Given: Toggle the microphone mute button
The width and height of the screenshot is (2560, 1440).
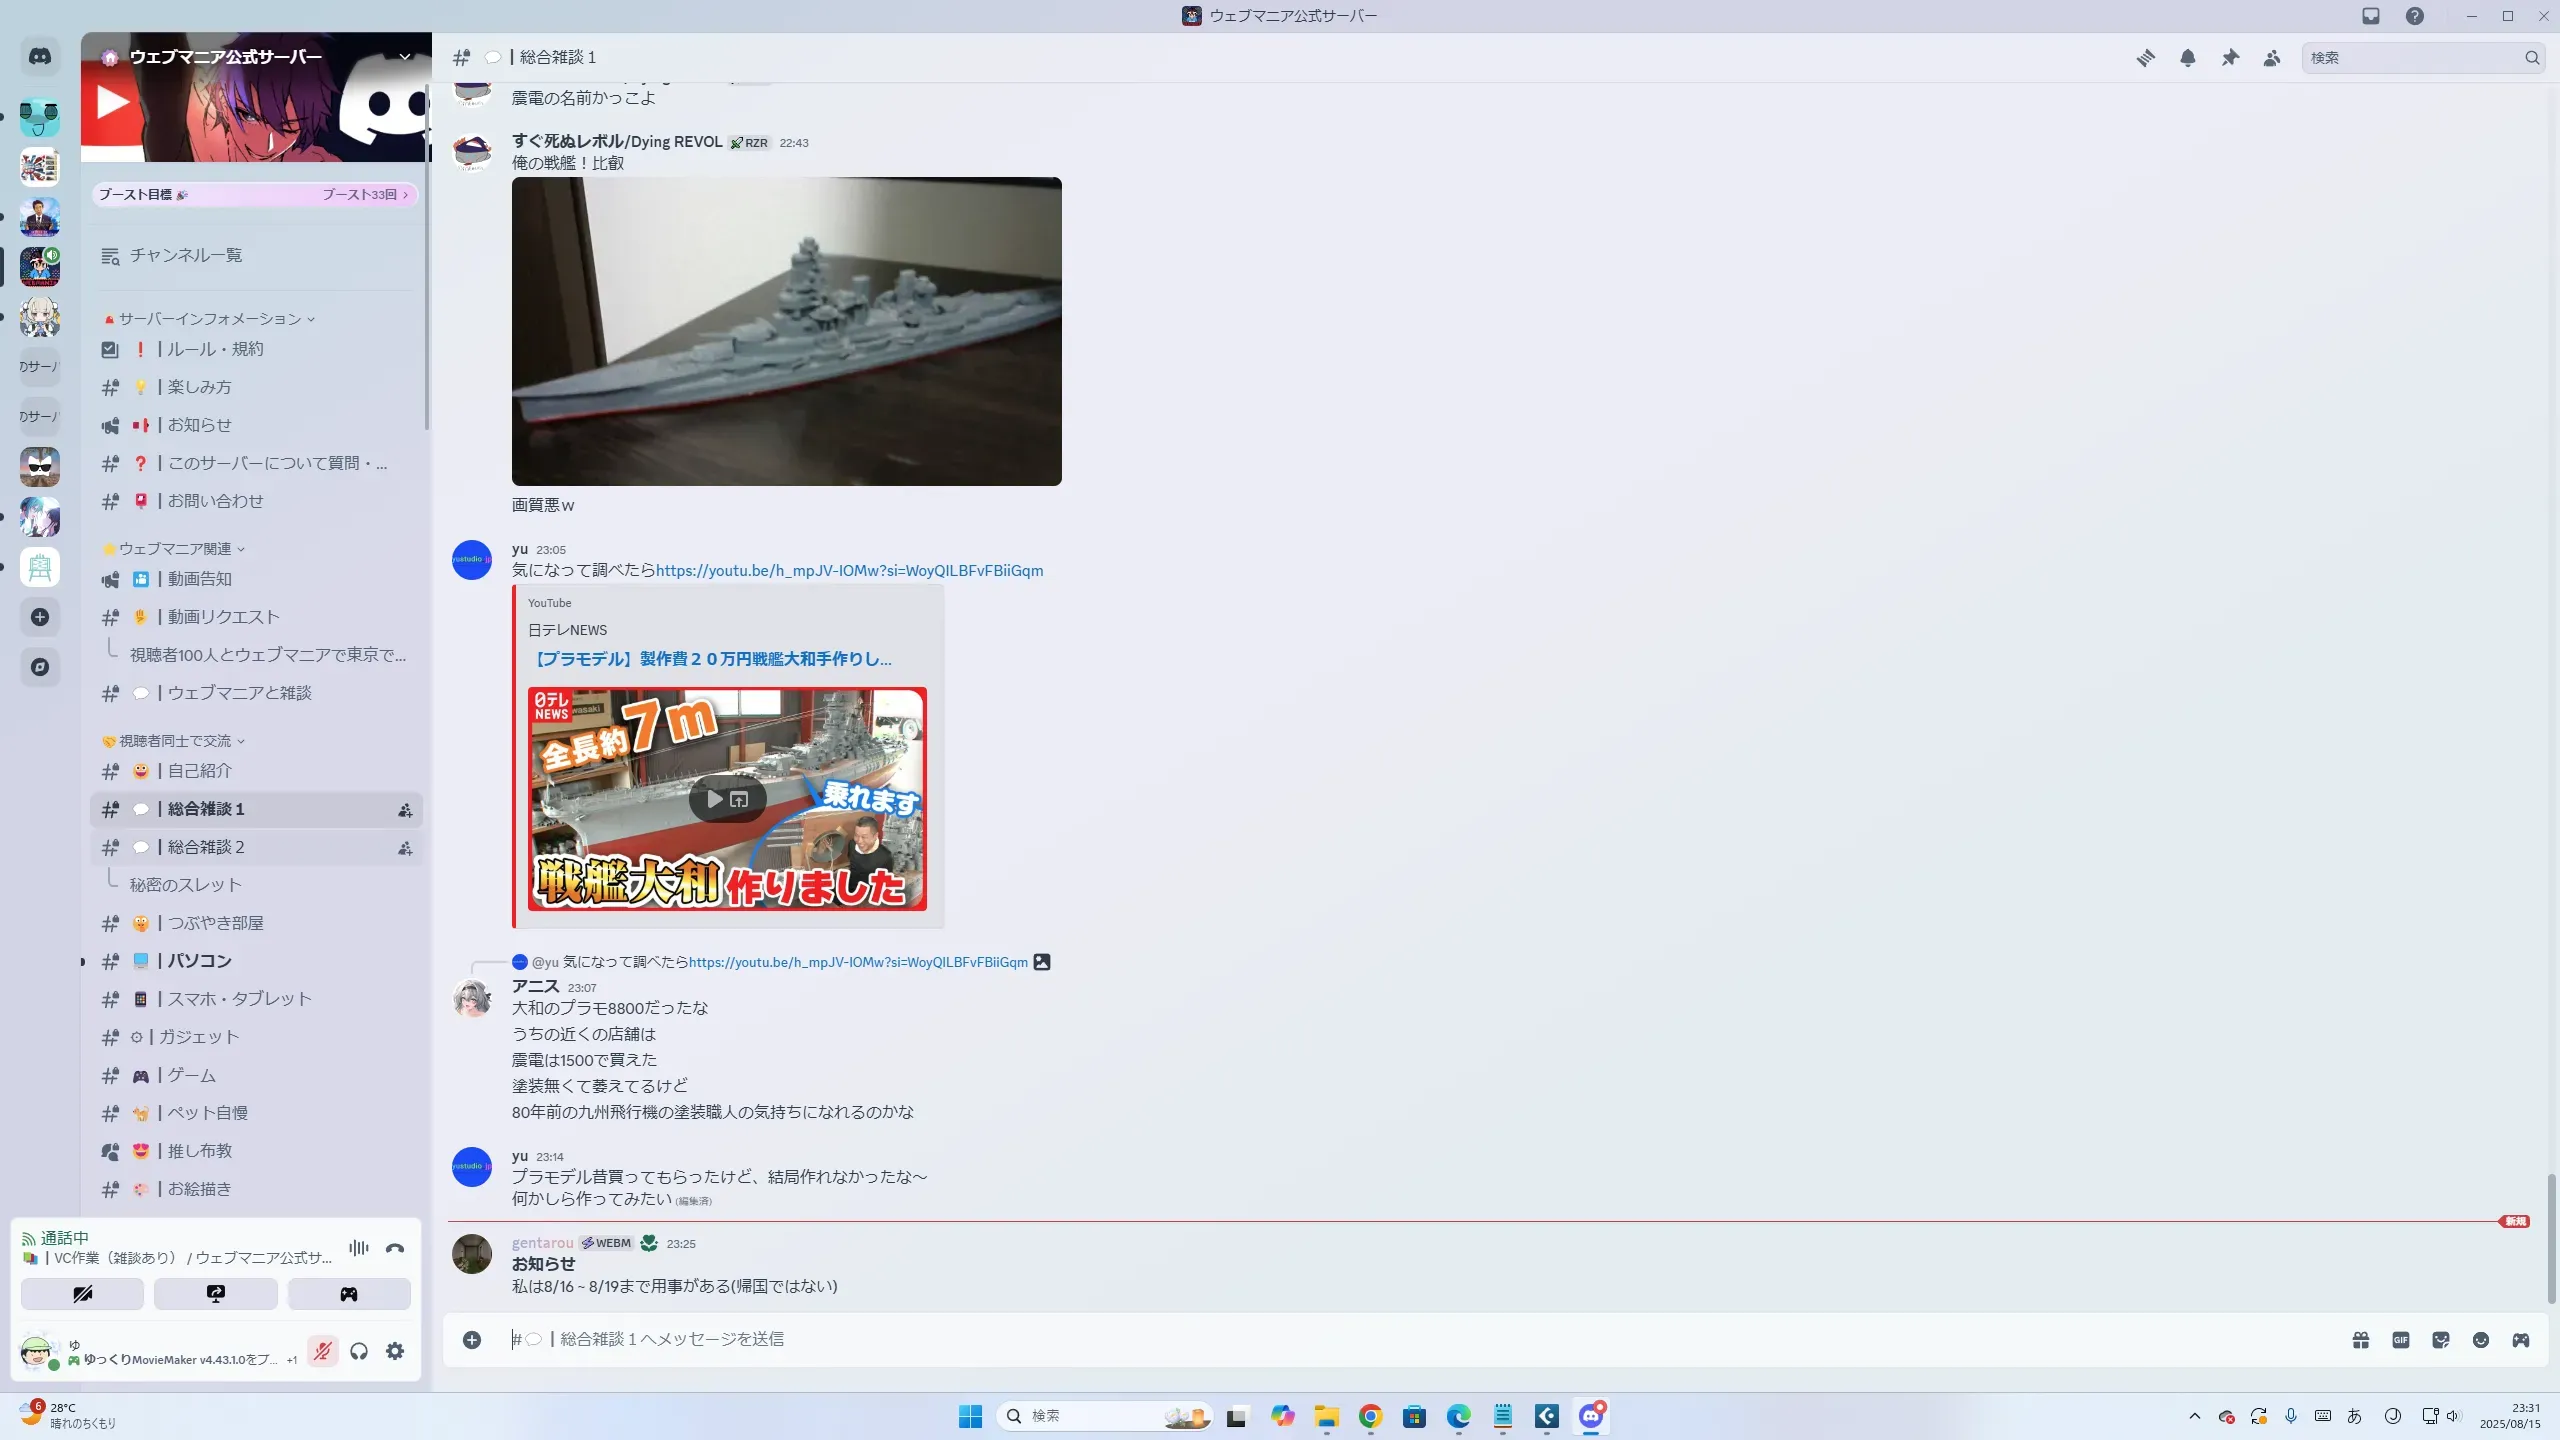Looking at the screenshot, I should (x=322, y=1352).
